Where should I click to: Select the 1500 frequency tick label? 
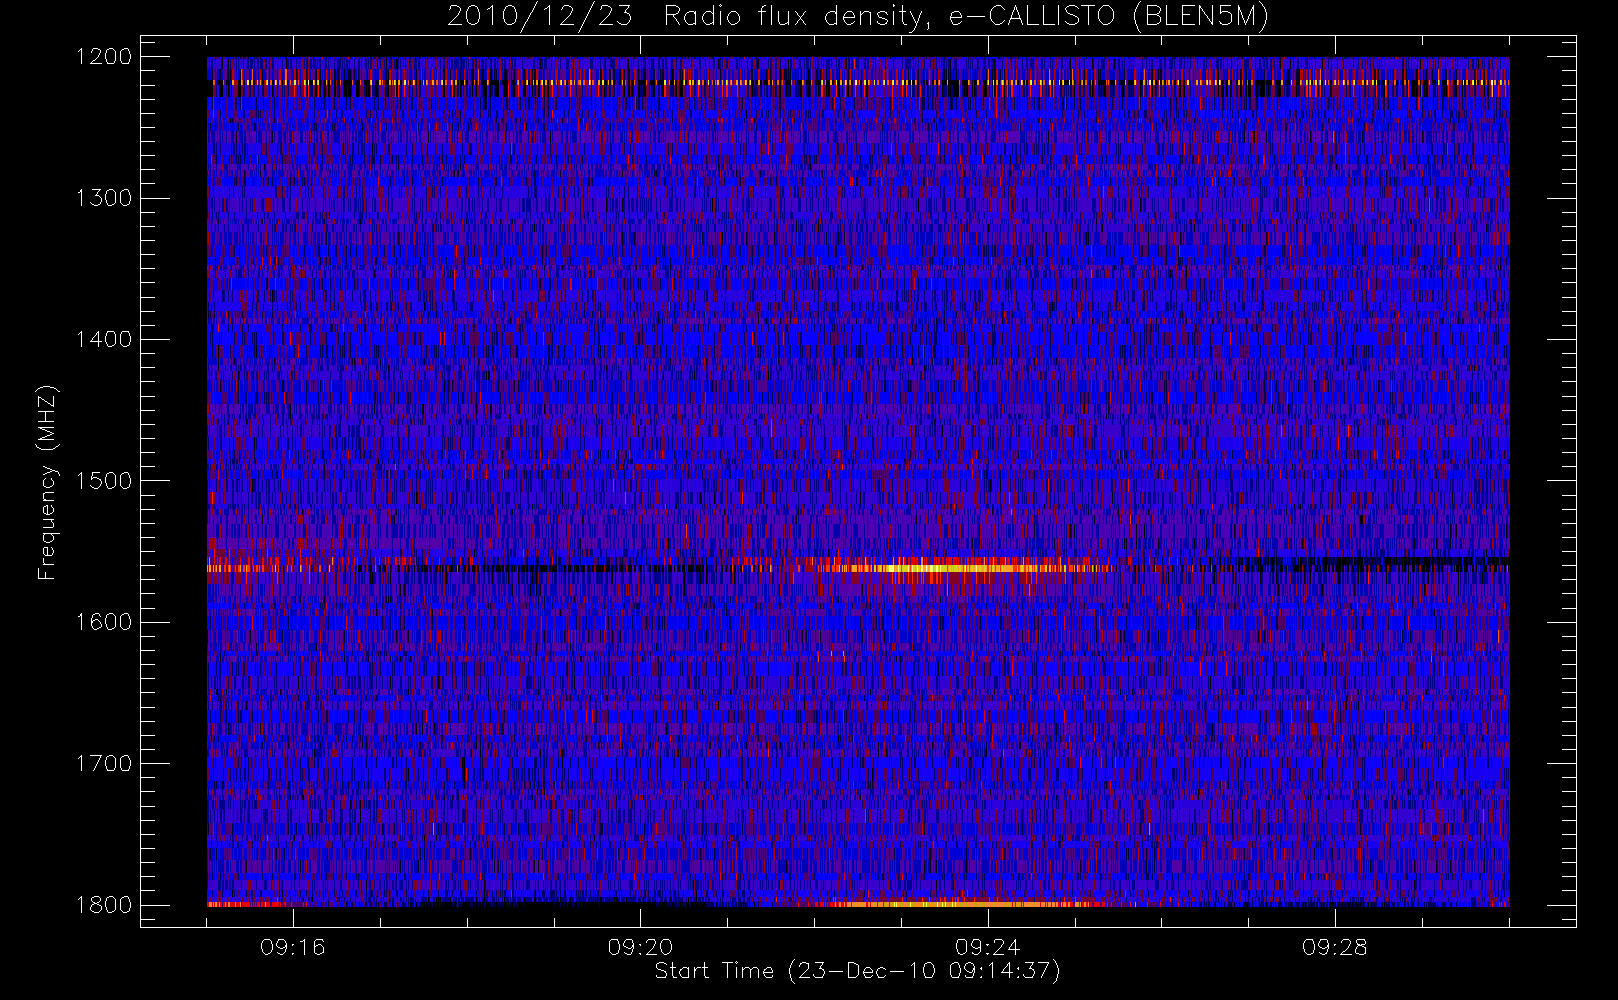pos(104,481)
